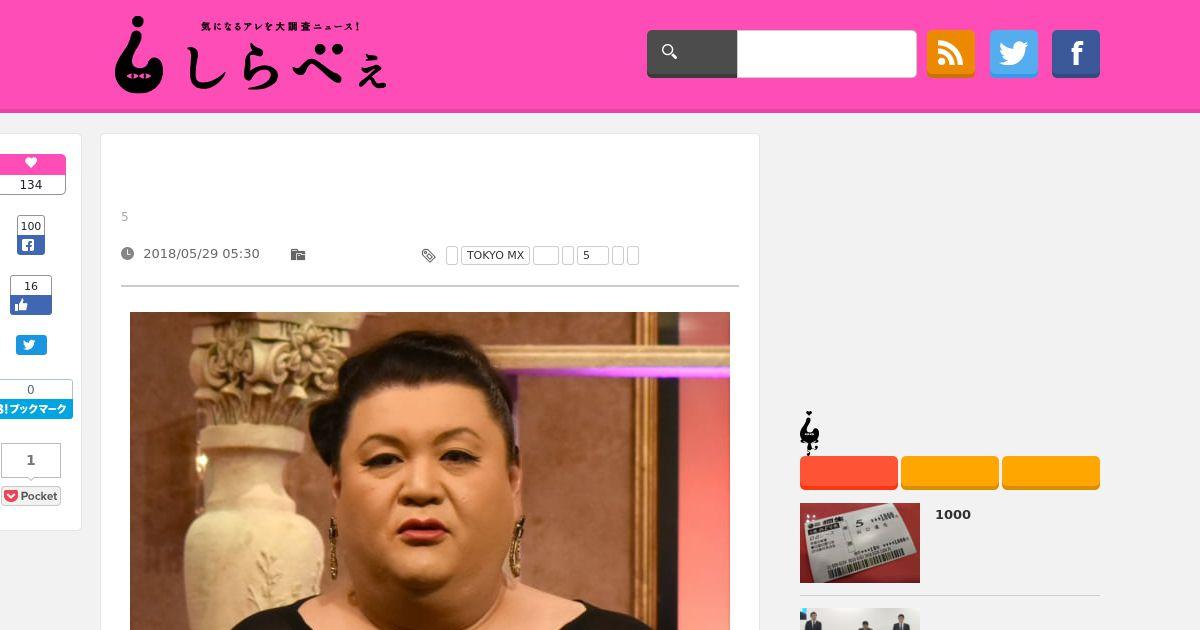Save the article to Pocket

click(x=31, y=496)
